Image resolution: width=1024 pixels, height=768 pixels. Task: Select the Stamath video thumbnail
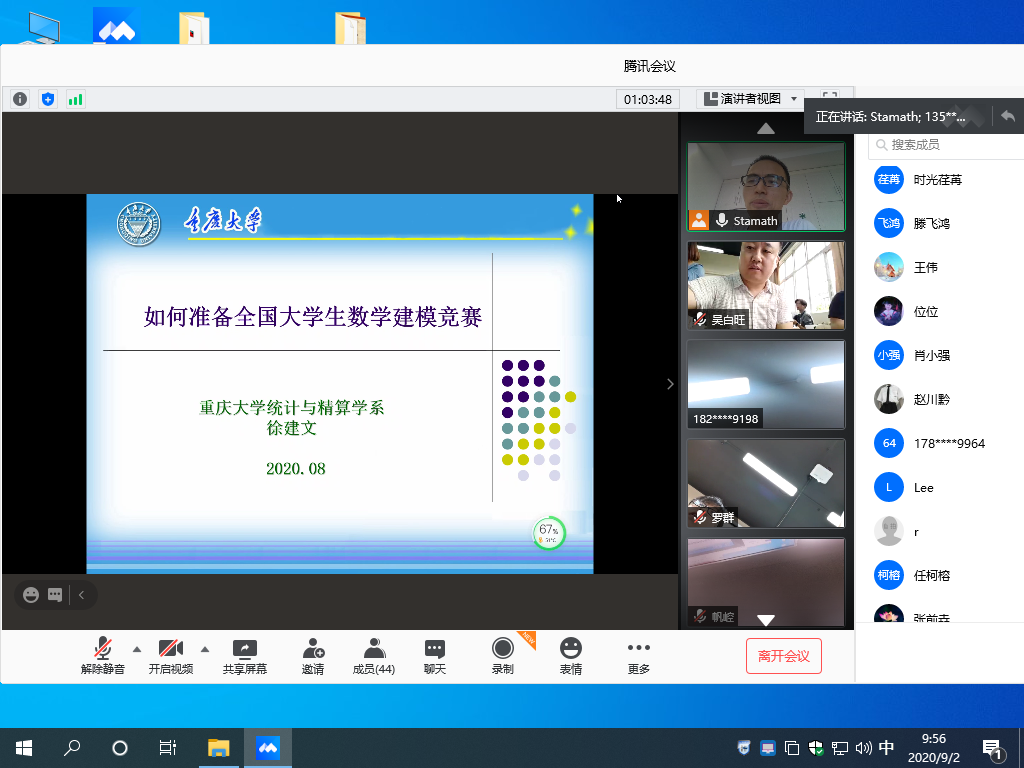766,186
